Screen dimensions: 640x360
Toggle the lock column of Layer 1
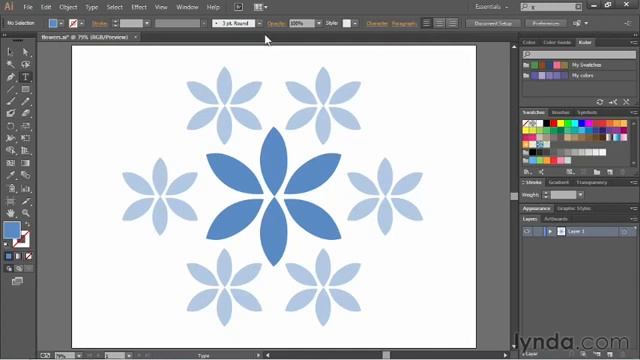(x=538, y=231)
